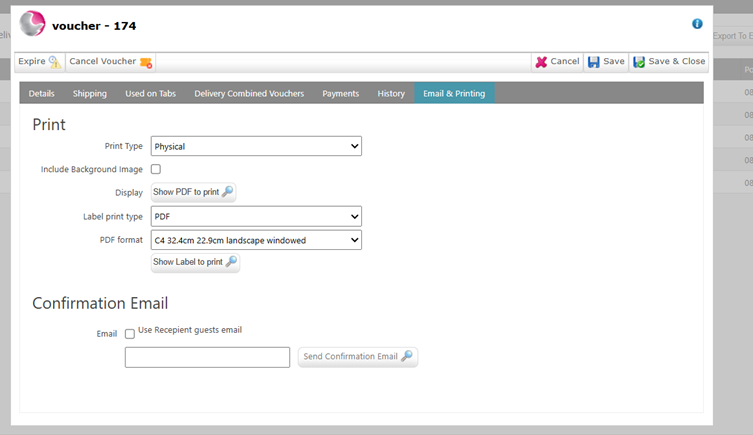Click the Expire button
Viewport: 753px width, 435px height.
(40, 62)
